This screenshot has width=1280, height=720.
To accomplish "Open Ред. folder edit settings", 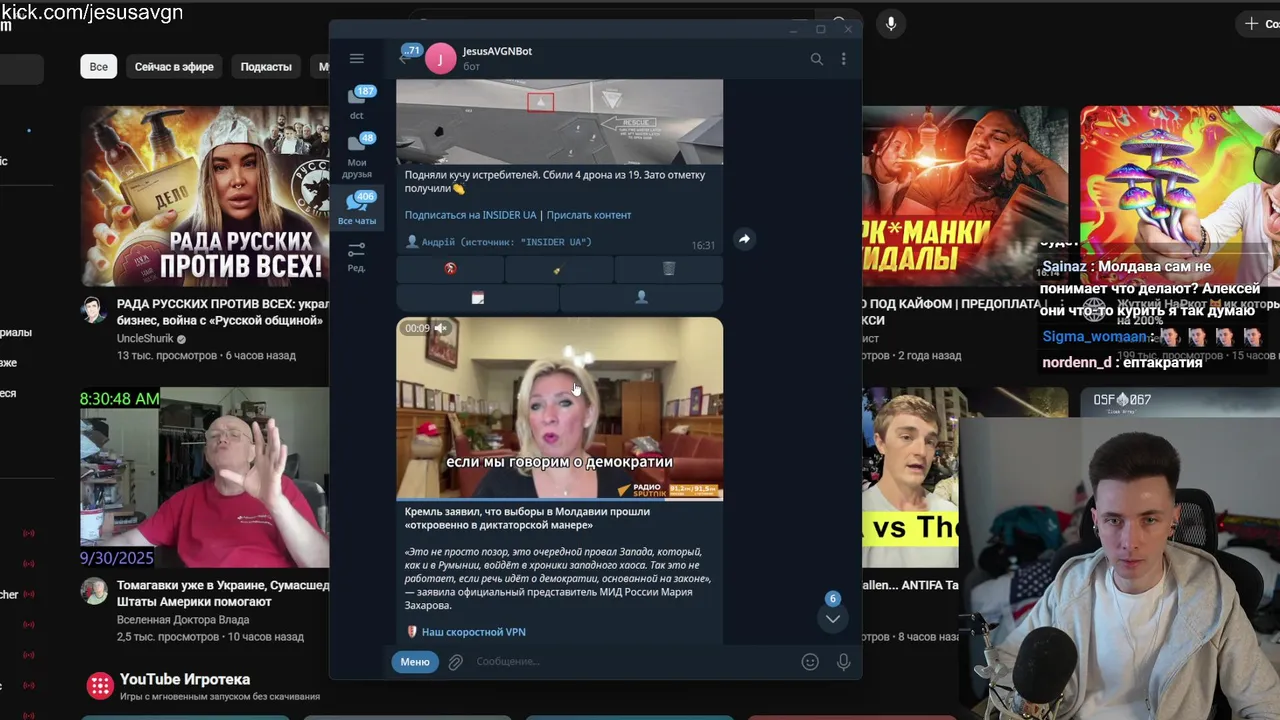I will [x=357, y=256].
